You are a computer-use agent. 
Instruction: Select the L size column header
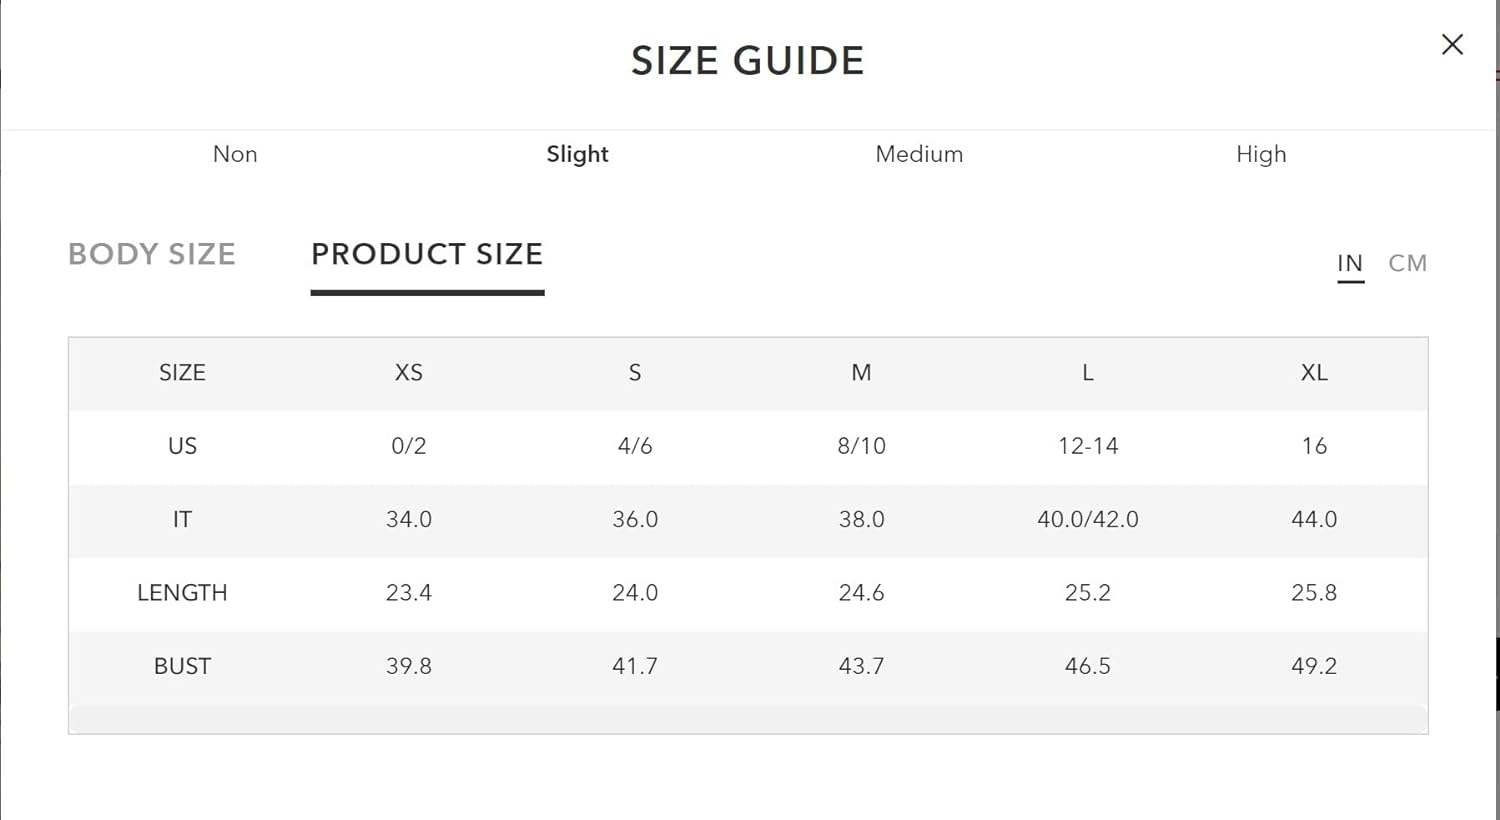pyautogui.click(x=1088, y=373)
